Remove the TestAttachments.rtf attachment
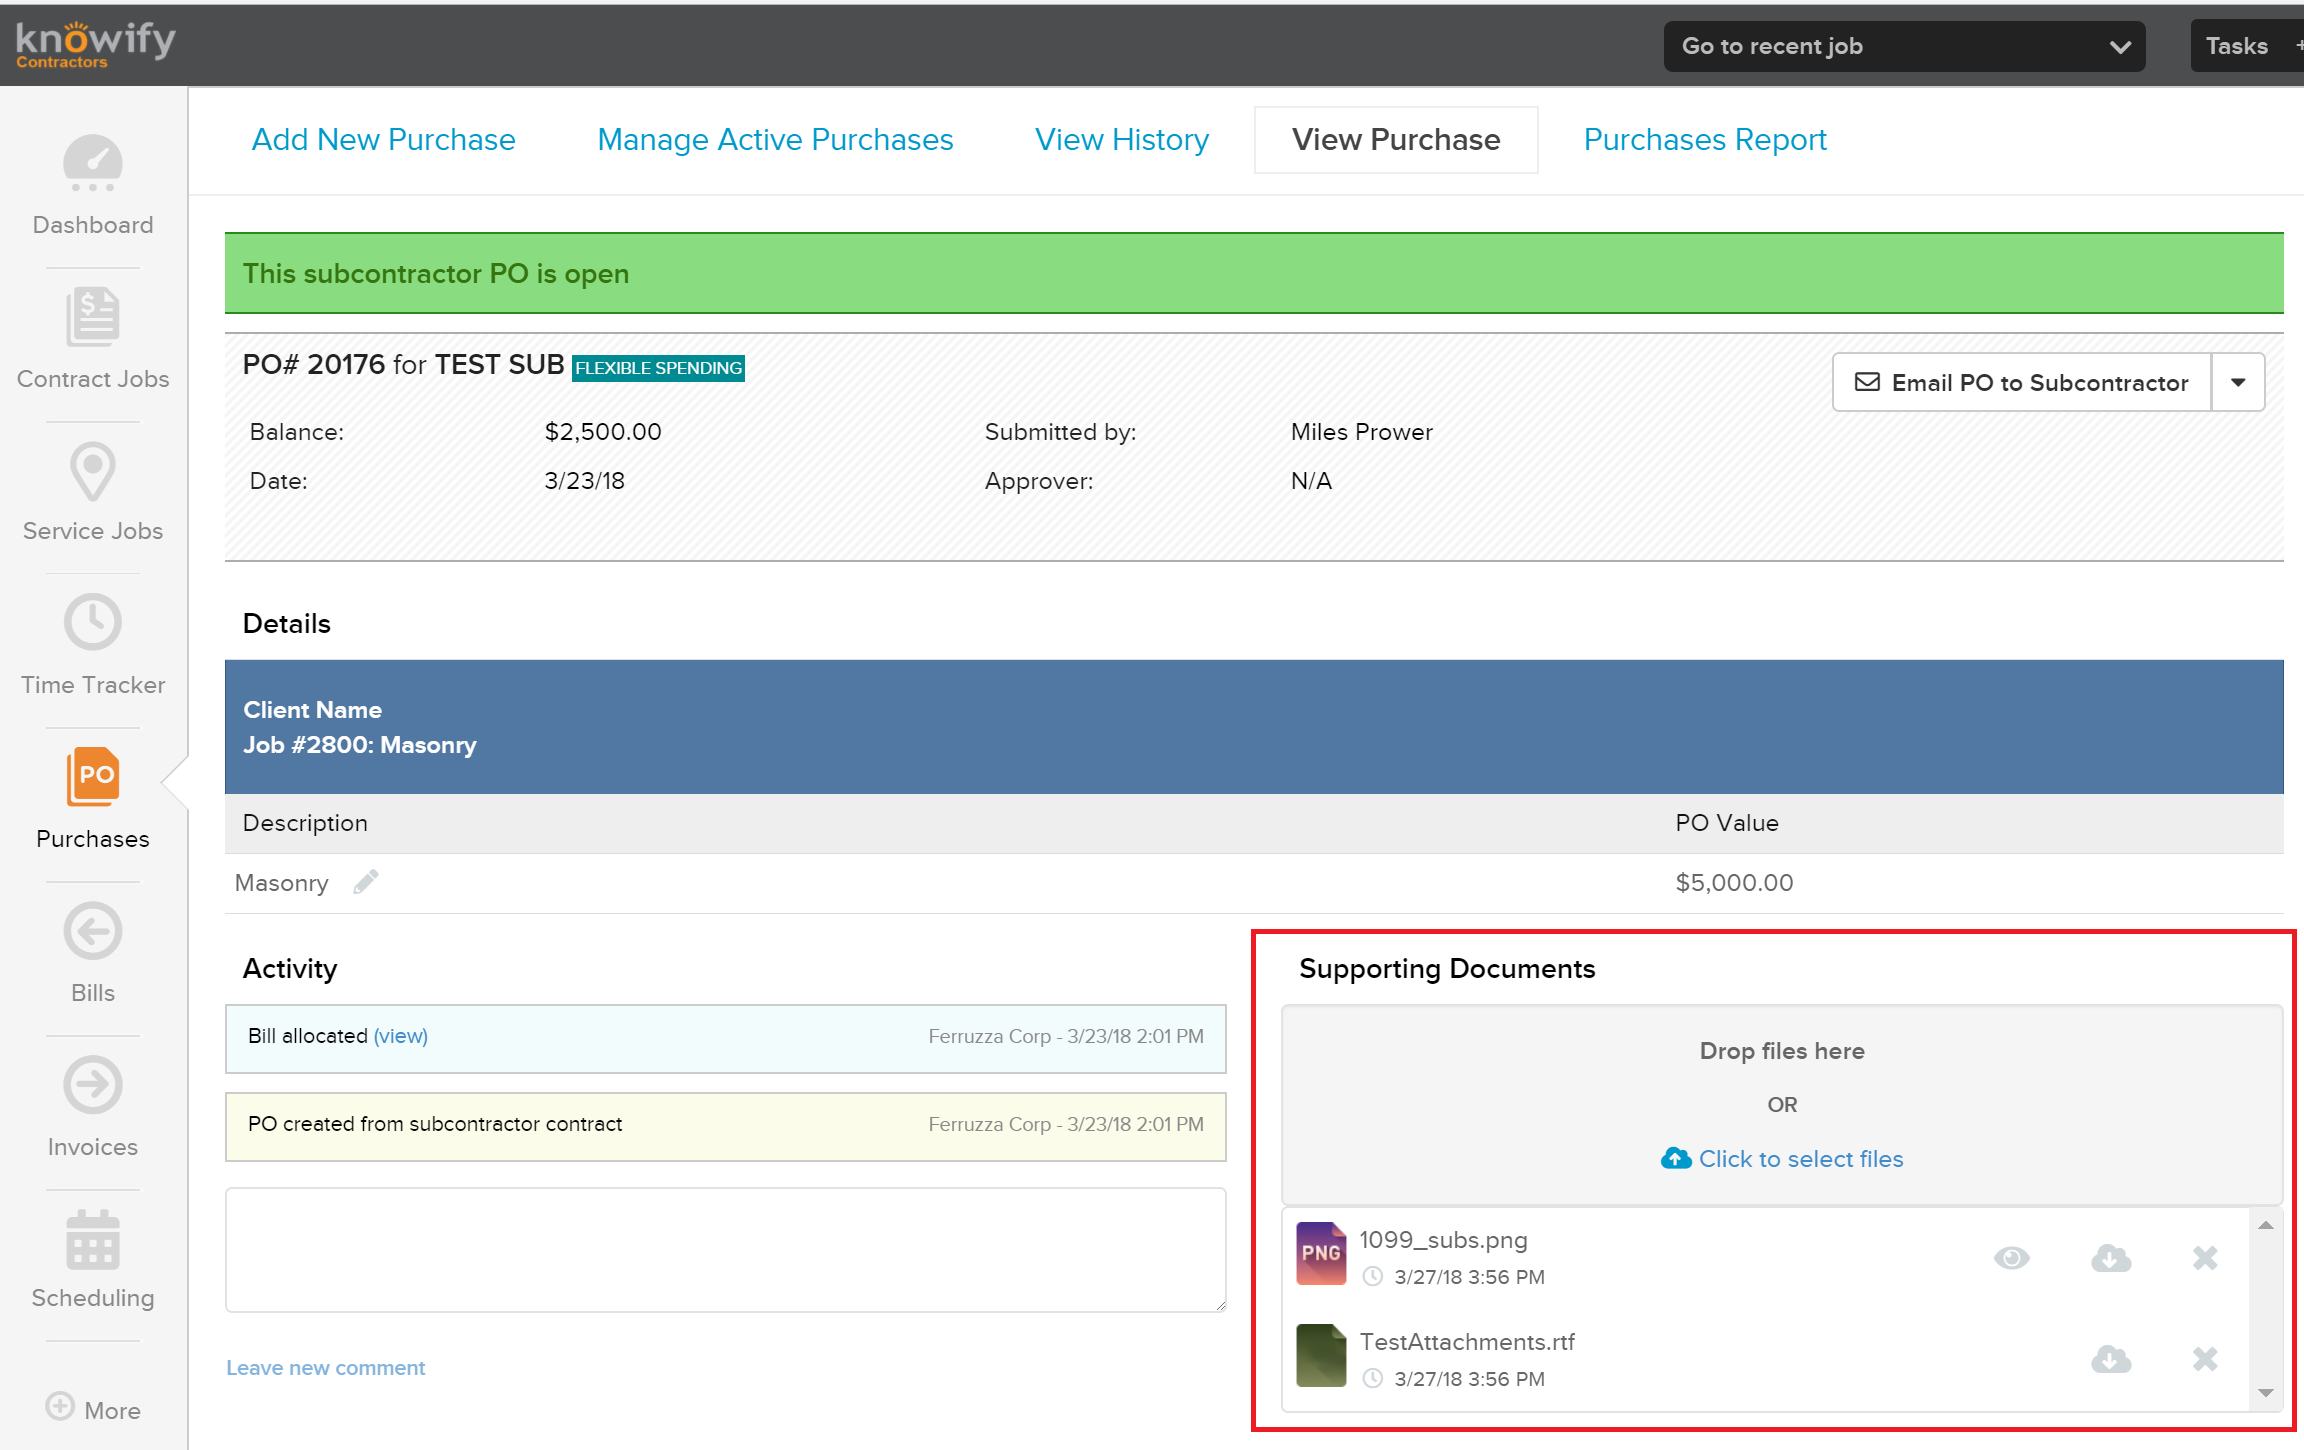Screen dimensions: 2304x1450 pos(2205,1359)
